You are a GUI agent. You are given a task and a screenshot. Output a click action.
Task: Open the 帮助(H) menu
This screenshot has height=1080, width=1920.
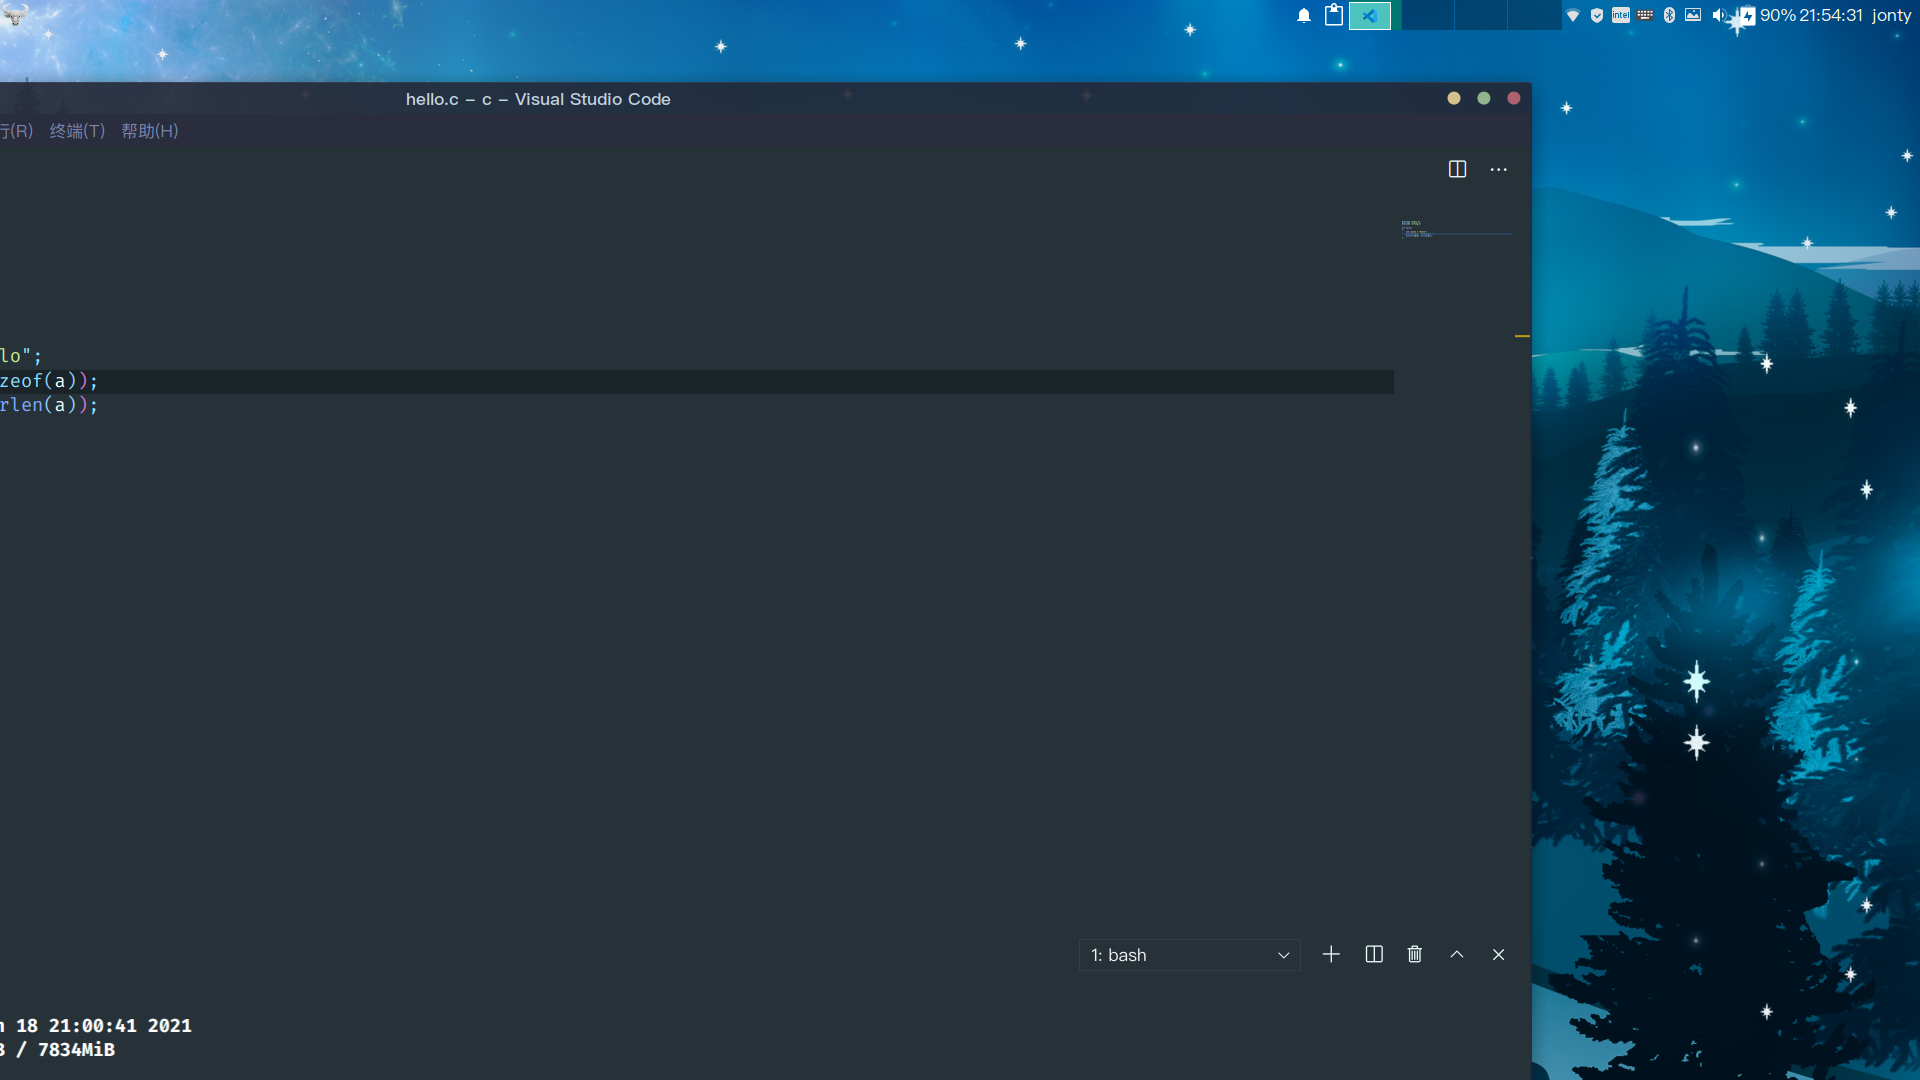[x=149, y=131]
